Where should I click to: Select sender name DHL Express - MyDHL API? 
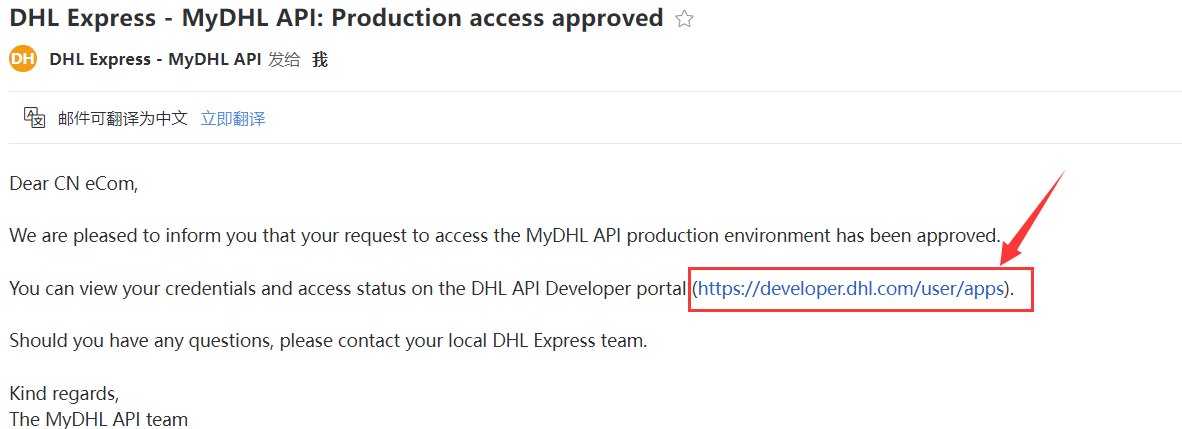click(156, 60)
